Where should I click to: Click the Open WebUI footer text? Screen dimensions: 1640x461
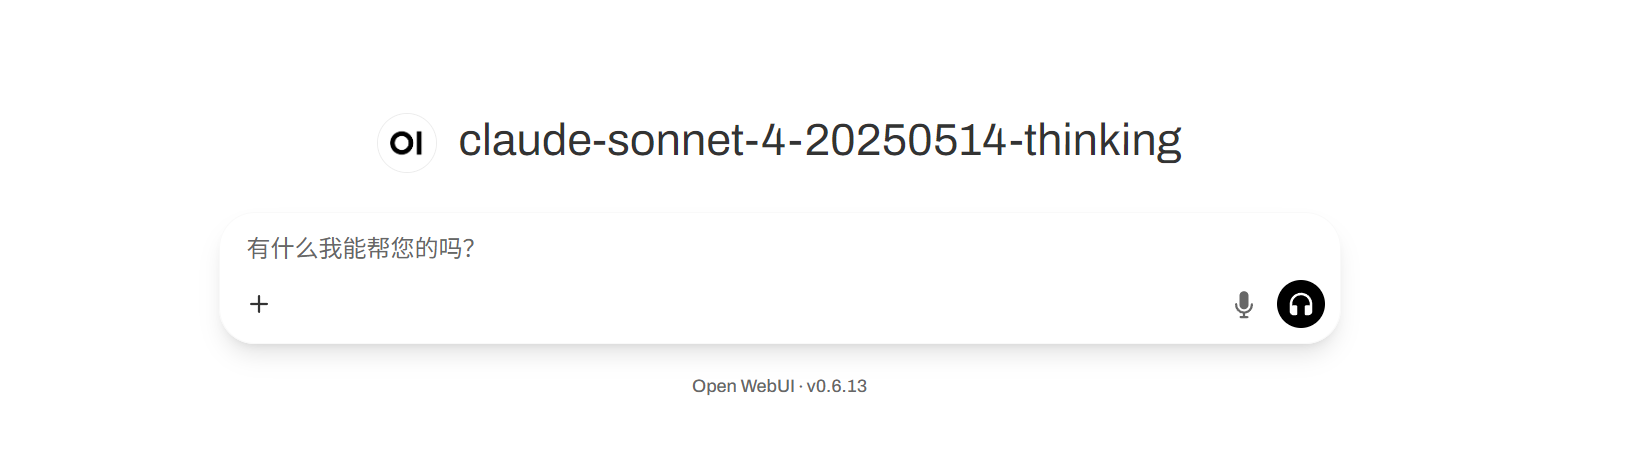pyautogui.click(x=743, y=386)
